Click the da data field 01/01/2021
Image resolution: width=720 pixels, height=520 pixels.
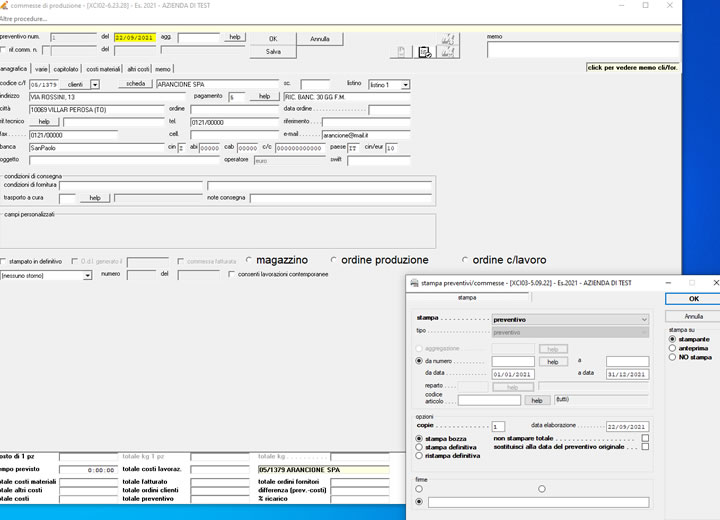pos(513,374)
